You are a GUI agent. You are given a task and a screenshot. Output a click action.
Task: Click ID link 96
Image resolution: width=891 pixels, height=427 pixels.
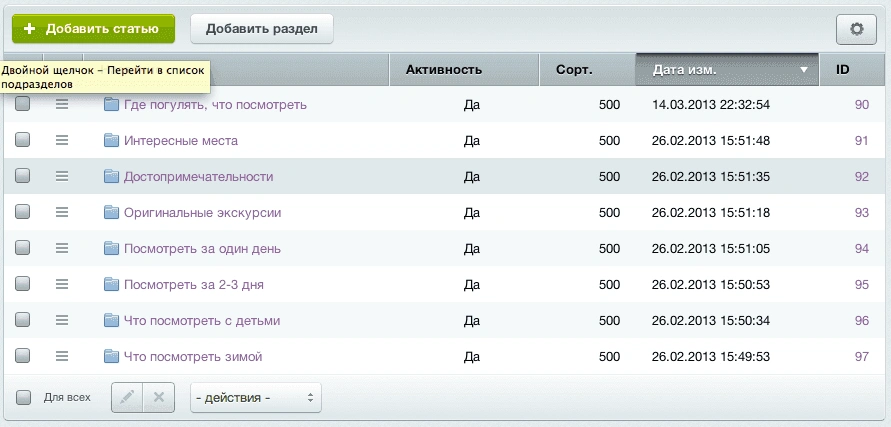[x=861, y=321]
